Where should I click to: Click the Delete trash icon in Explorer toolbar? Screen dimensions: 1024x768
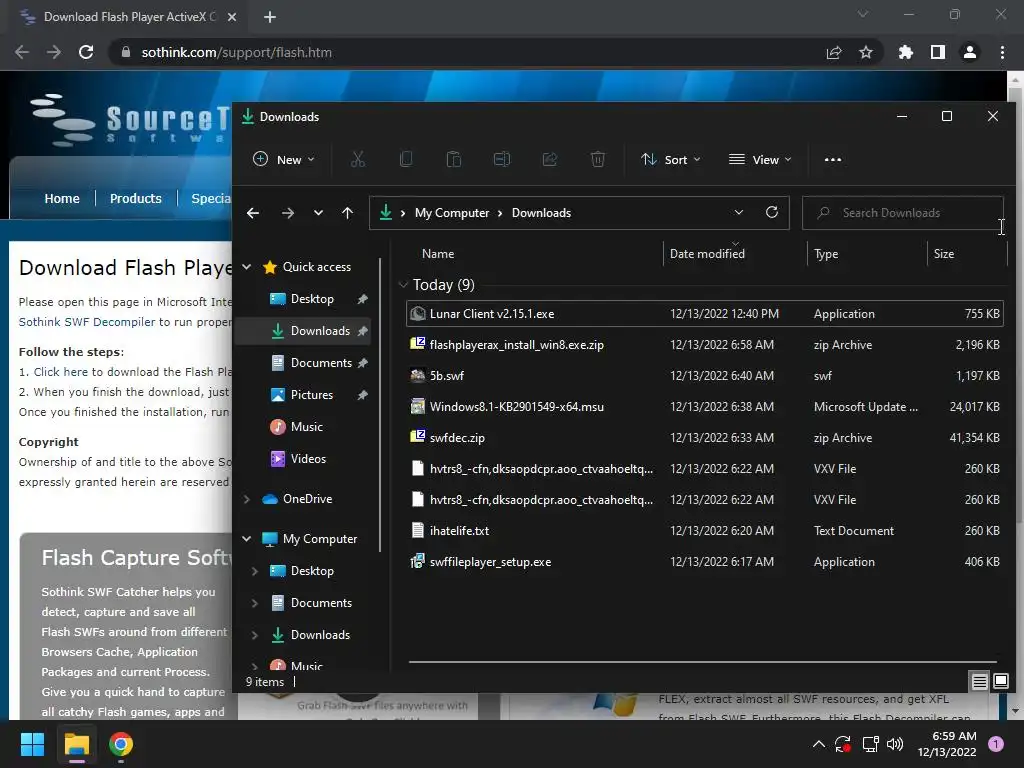pos(598,159)
